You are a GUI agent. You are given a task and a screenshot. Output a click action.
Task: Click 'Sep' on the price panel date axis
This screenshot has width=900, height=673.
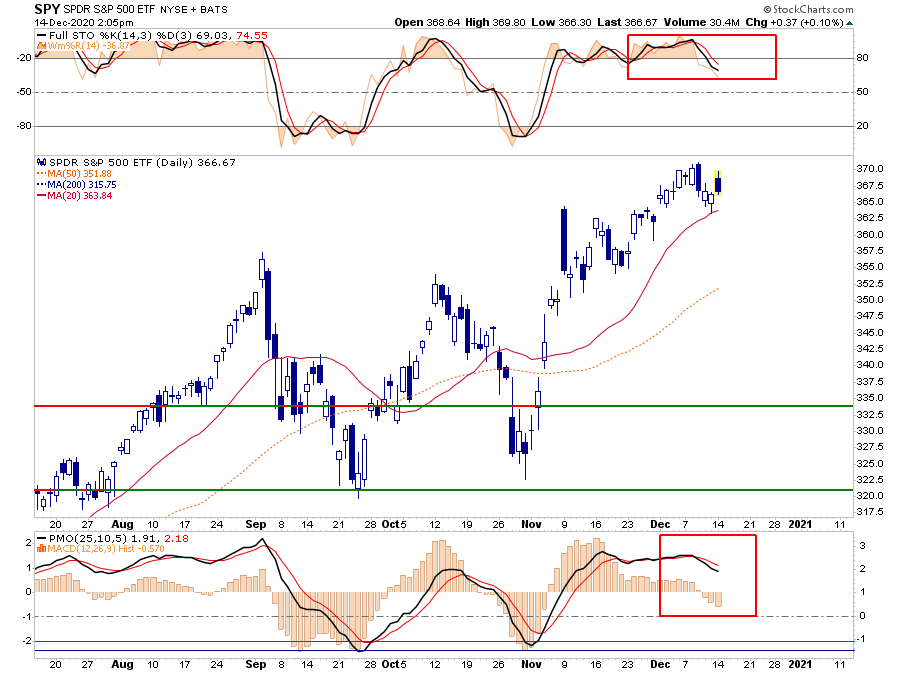coord(255,524)
